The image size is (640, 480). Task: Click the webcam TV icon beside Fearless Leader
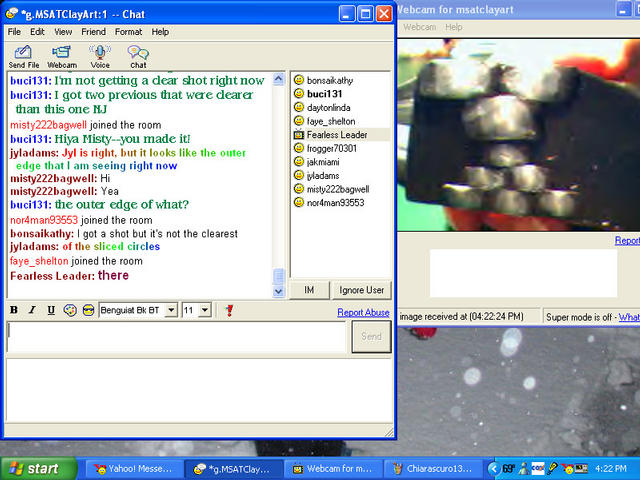click(x=299, y=134)
